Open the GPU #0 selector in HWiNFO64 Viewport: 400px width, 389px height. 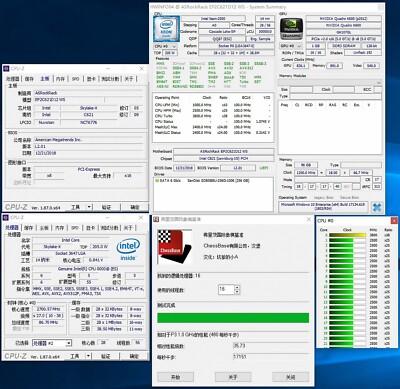pos(291,46)
